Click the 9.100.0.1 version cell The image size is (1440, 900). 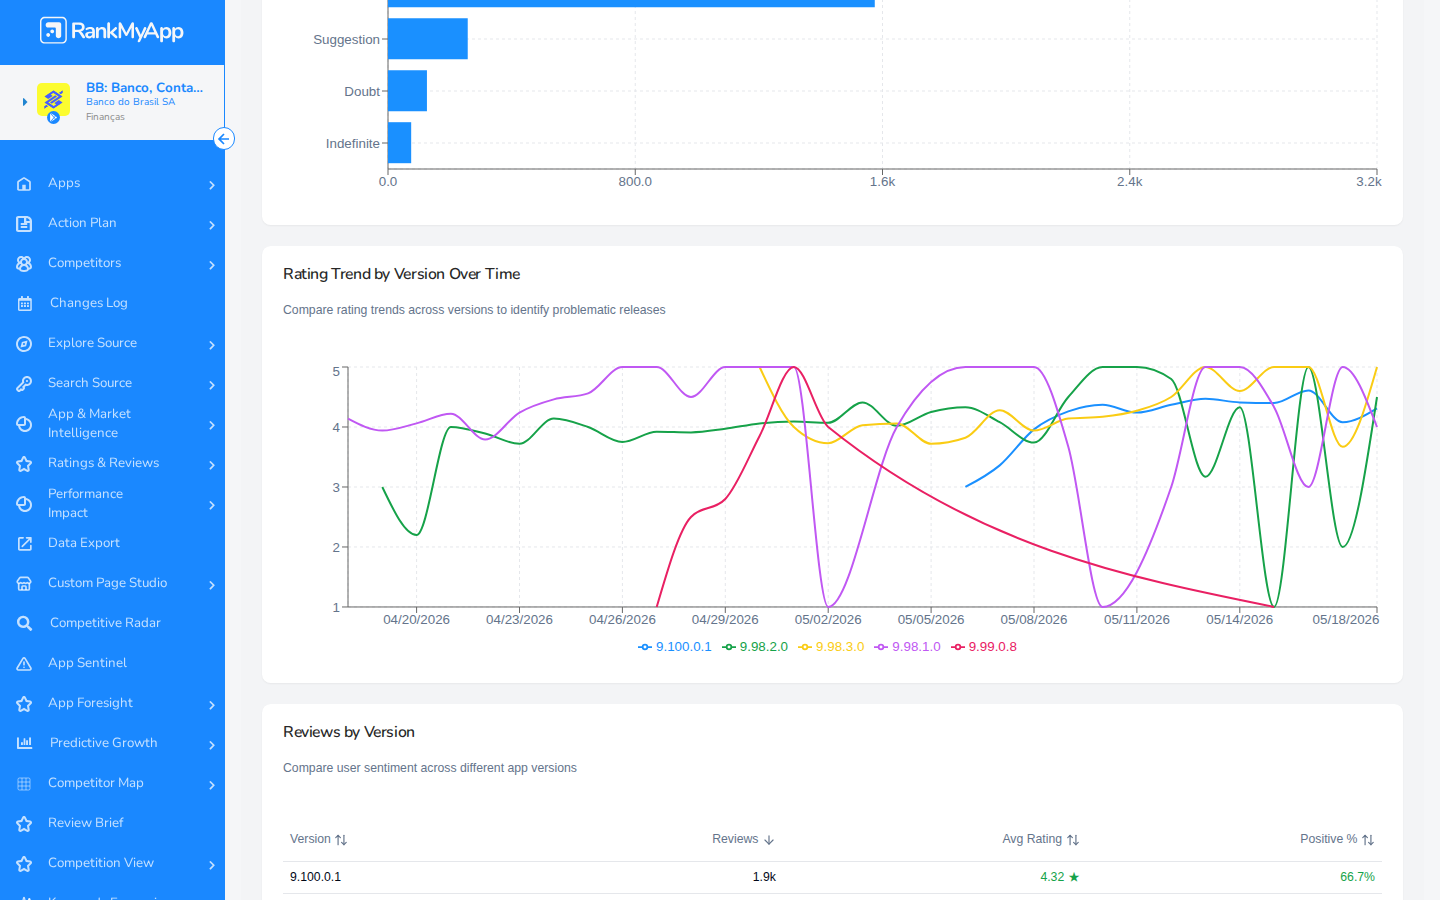point(315,877)
